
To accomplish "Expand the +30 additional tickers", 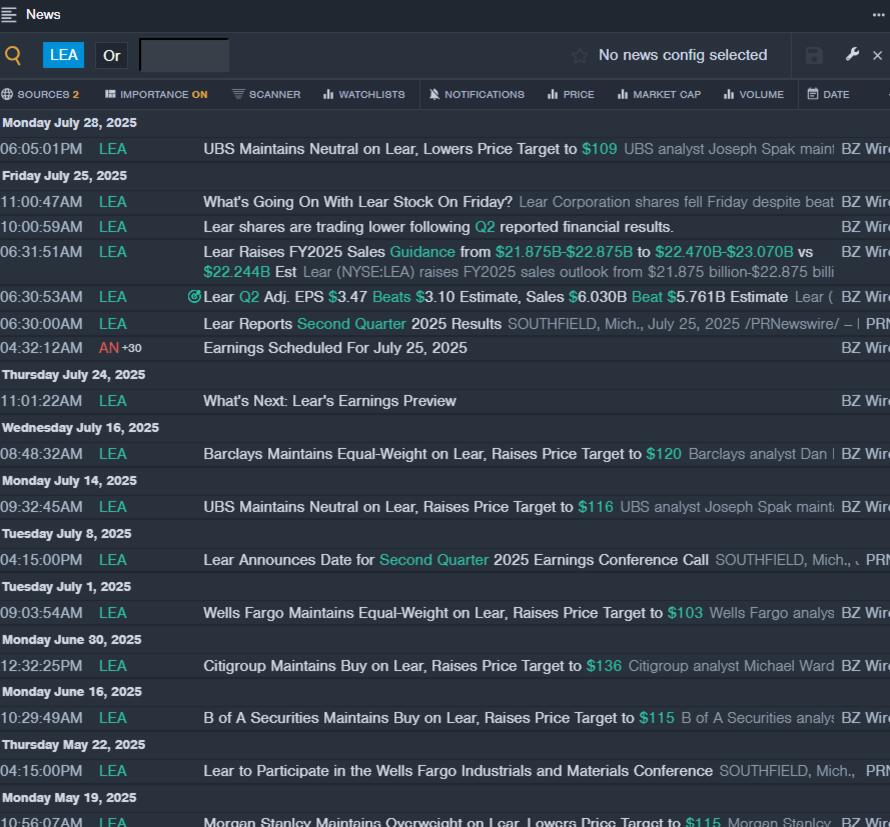I will point(132,348).
